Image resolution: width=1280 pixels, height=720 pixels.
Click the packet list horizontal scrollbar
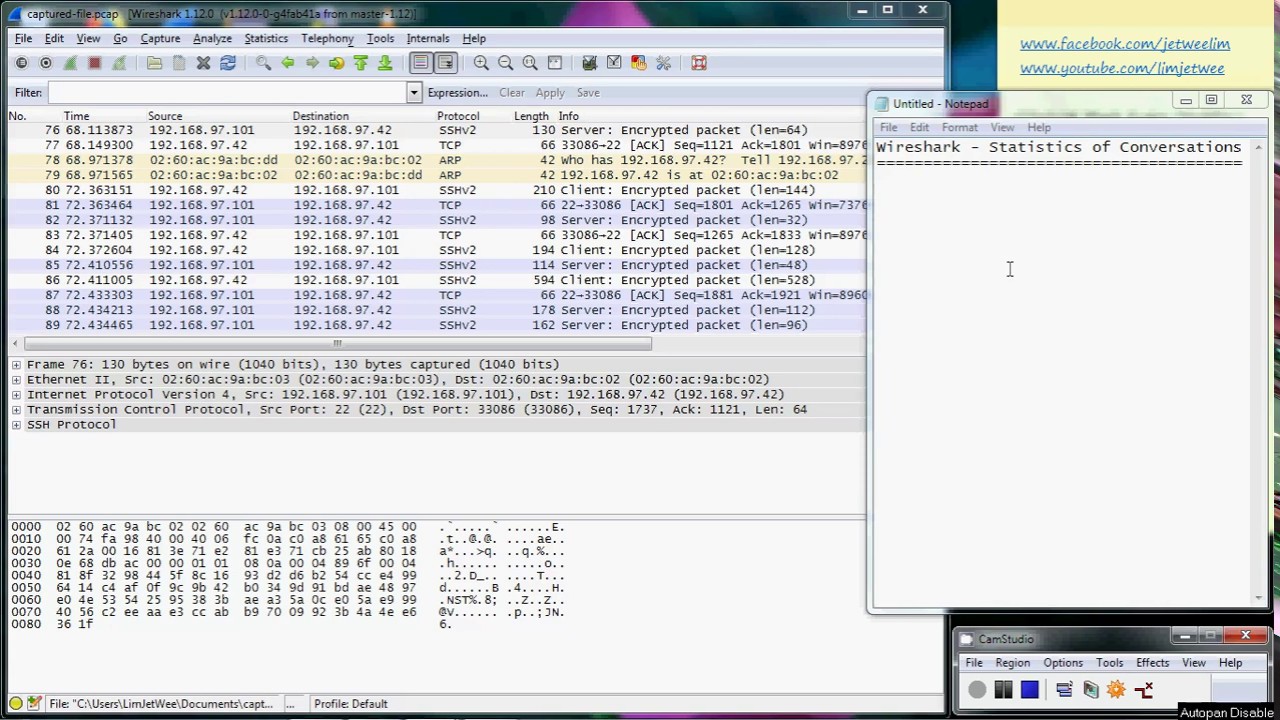coord(337,345)
